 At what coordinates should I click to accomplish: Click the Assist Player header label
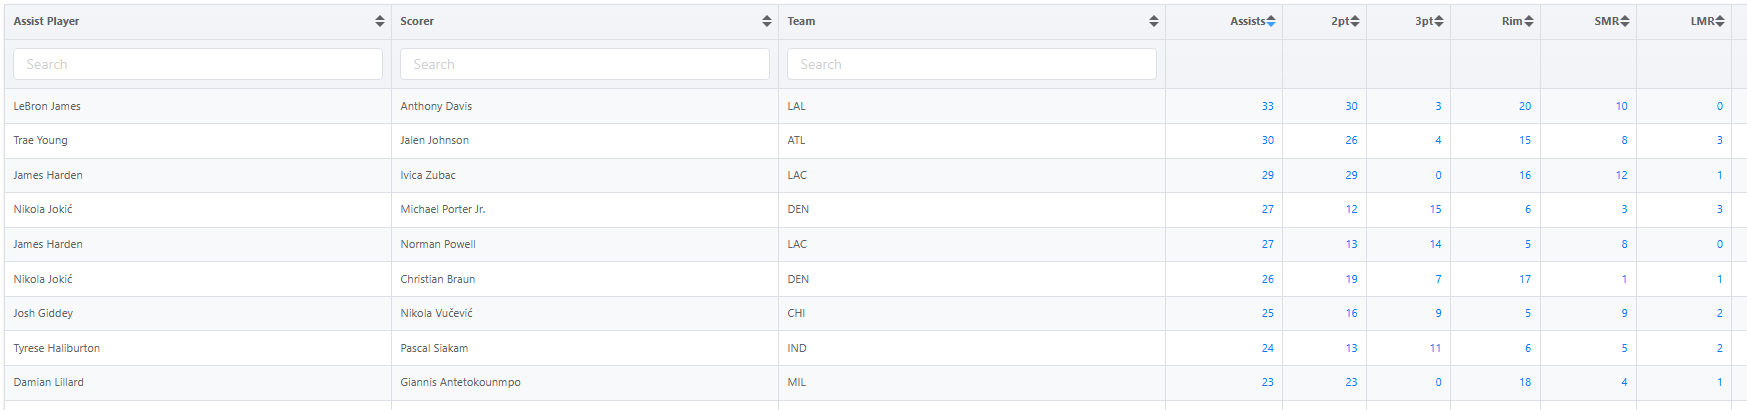pos(46,21)
